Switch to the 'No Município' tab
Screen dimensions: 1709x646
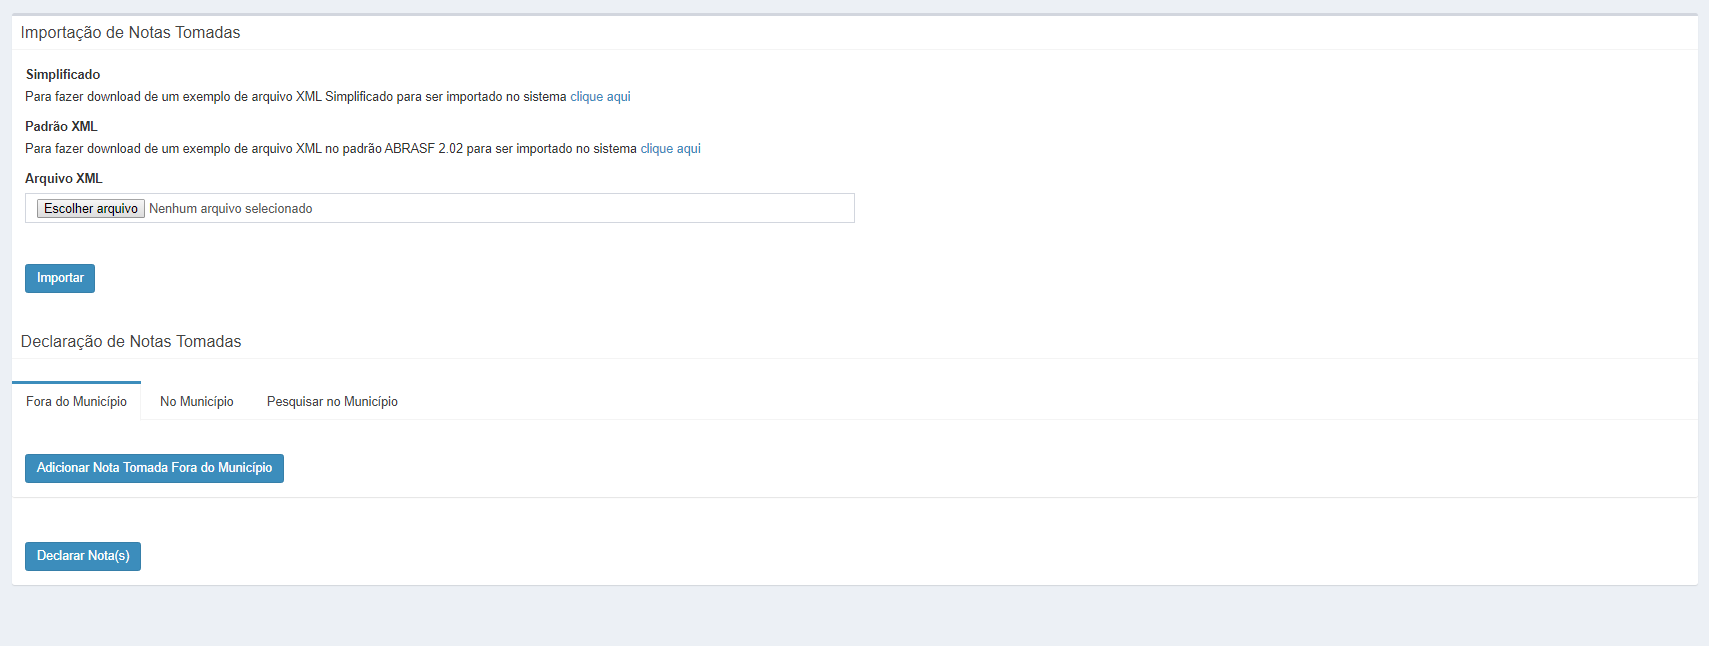coord(197,402)
